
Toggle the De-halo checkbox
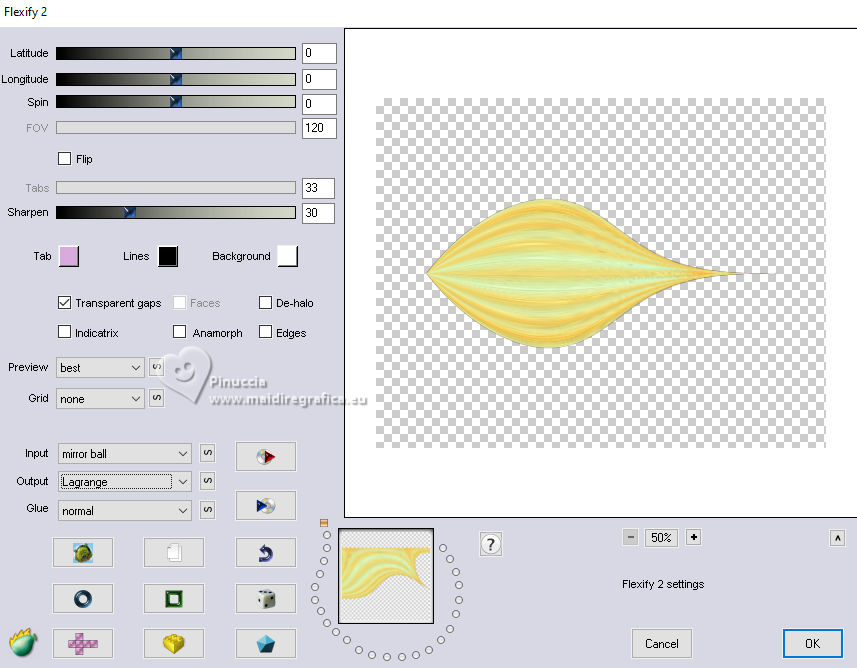coord(265,302)
